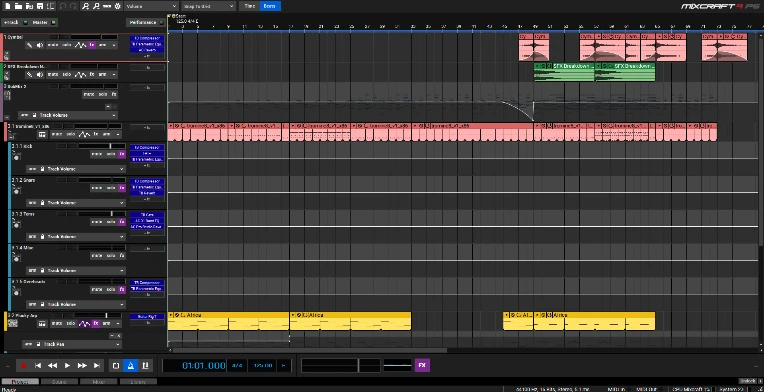764x392 pixels.
Task: Mute the Kick track
Action: click(96, 154)
